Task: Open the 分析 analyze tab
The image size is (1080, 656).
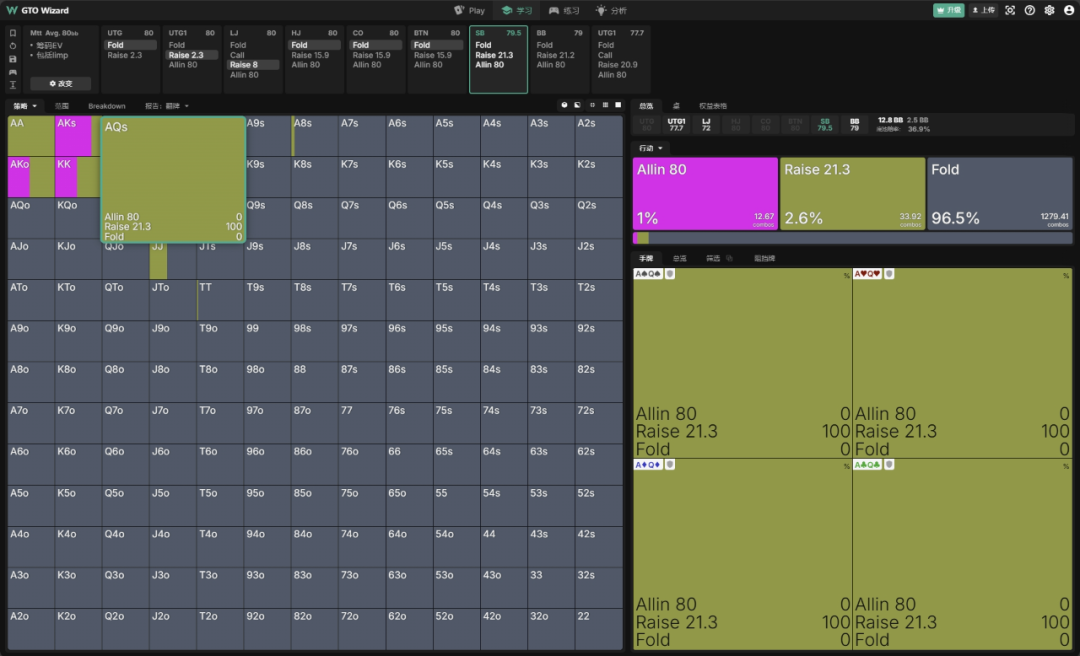Action: pos(612,10)
